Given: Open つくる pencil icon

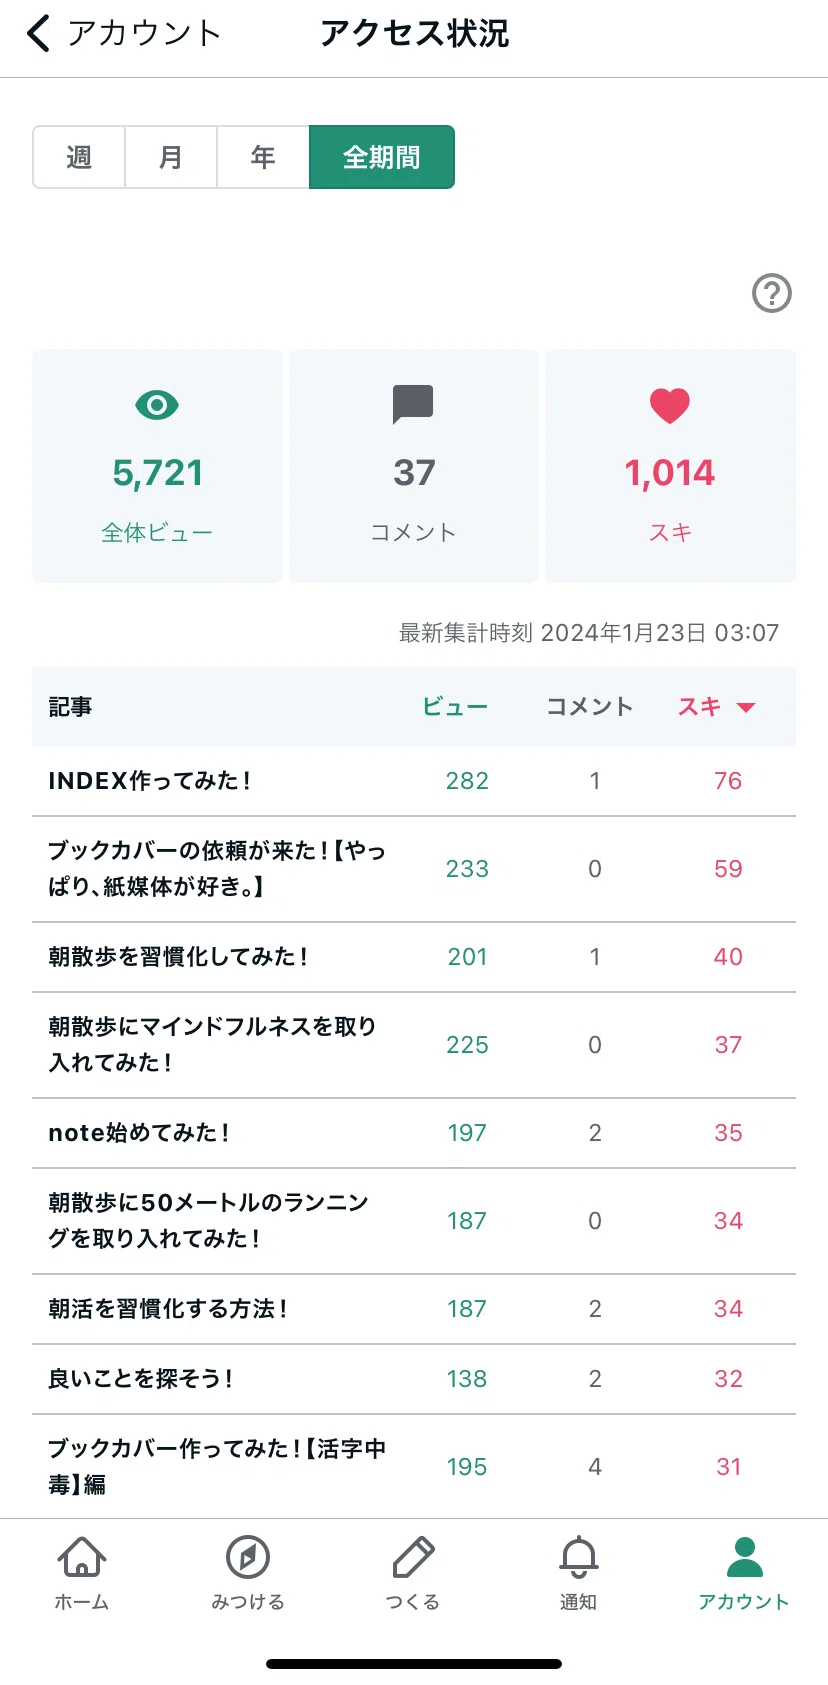Looking at the screenshot, I should pyautogui.click(x=413, y=1557).
